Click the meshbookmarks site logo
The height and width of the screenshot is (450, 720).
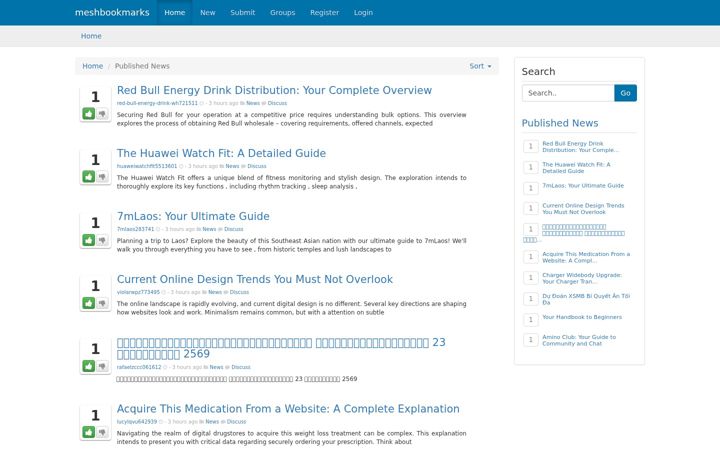(x=112, y=12)
